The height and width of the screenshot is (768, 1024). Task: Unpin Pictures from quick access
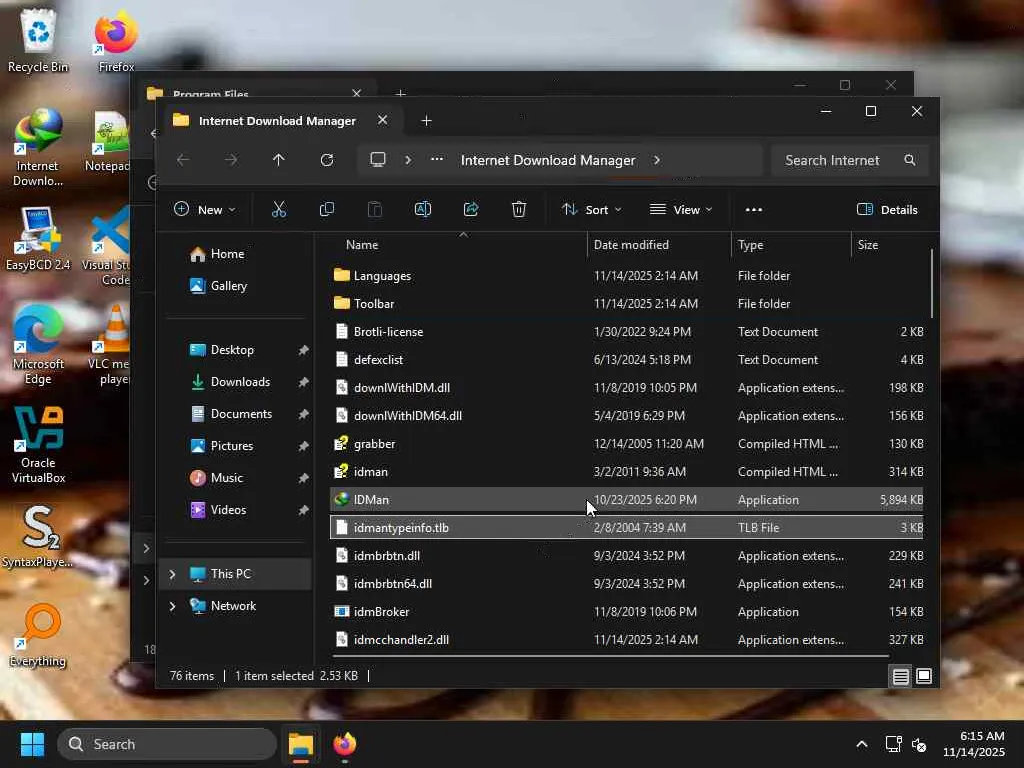click(x=303, y=446)
